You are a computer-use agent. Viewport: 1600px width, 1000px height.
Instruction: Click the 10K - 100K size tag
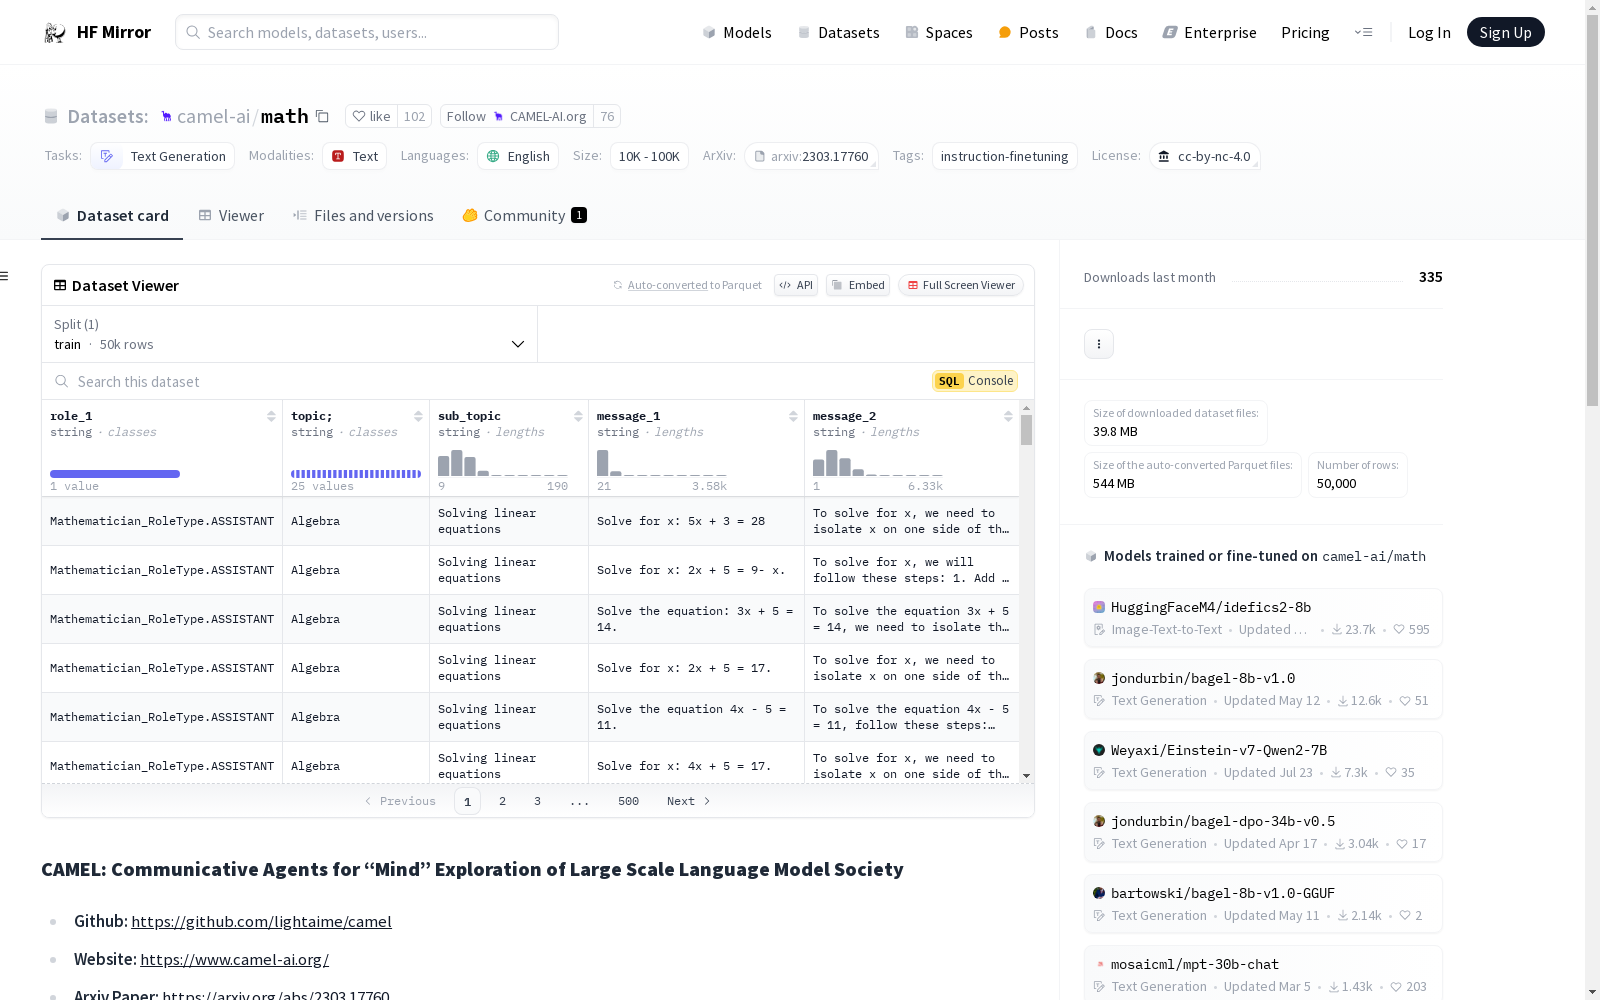coord(649,156)
